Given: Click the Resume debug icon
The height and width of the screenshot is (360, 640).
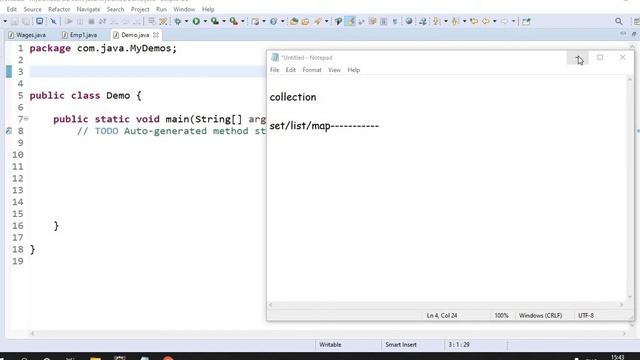Looking at the screenshot, I should (x=69, y=21).
